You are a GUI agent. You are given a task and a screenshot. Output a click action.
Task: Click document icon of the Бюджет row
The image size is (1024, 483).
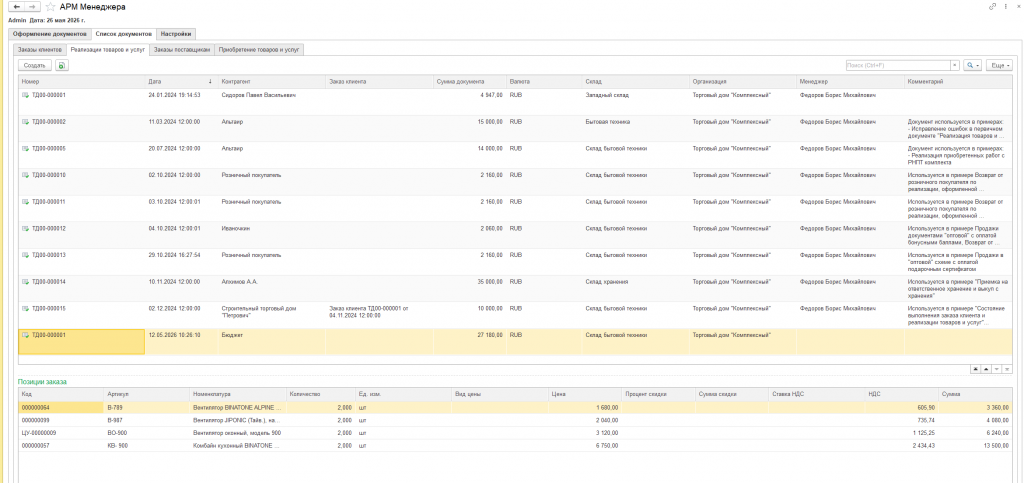pyautogui.click(x=25, y=335)
